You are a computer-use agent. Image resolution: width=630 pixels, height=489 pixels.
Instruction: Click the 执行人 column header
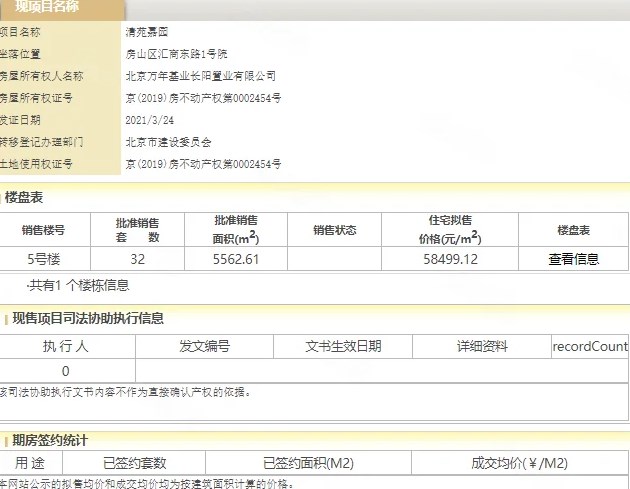click(x=66, y=347)
